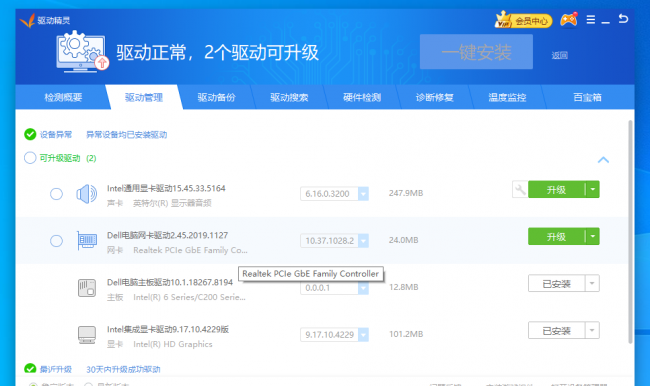Click 已安装 button for Intel集成显卡驱动
This screenshot has height=386, width=650.
pyautogui.click(x=556, y=330)
